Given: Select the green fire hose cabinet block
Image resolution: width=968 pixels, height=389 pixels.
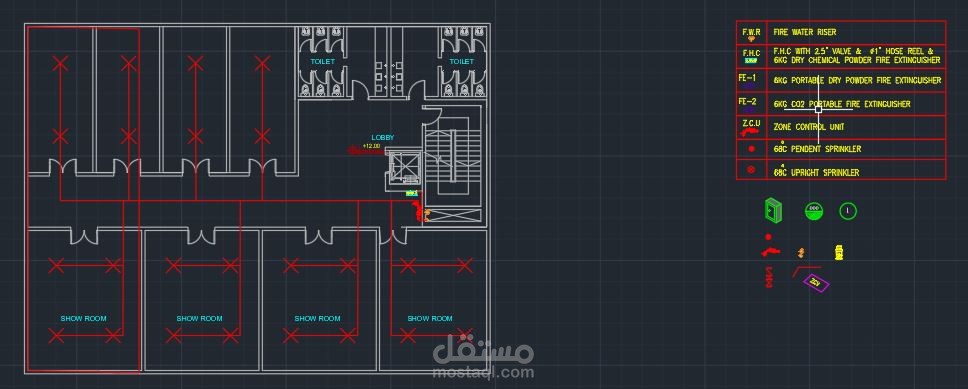Looking at the screenshot, I should tap(773, 211).
